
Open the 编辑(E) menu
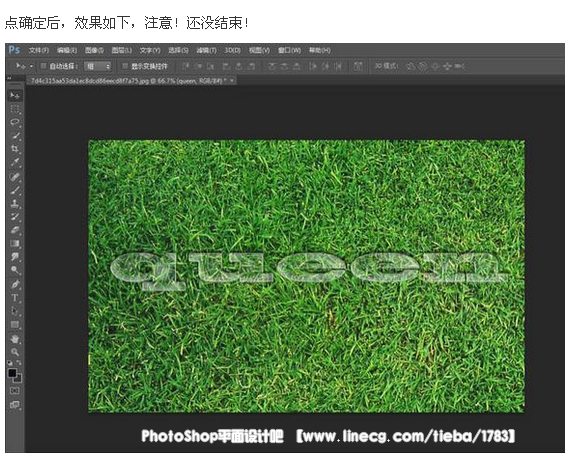(x=67, y=50)
